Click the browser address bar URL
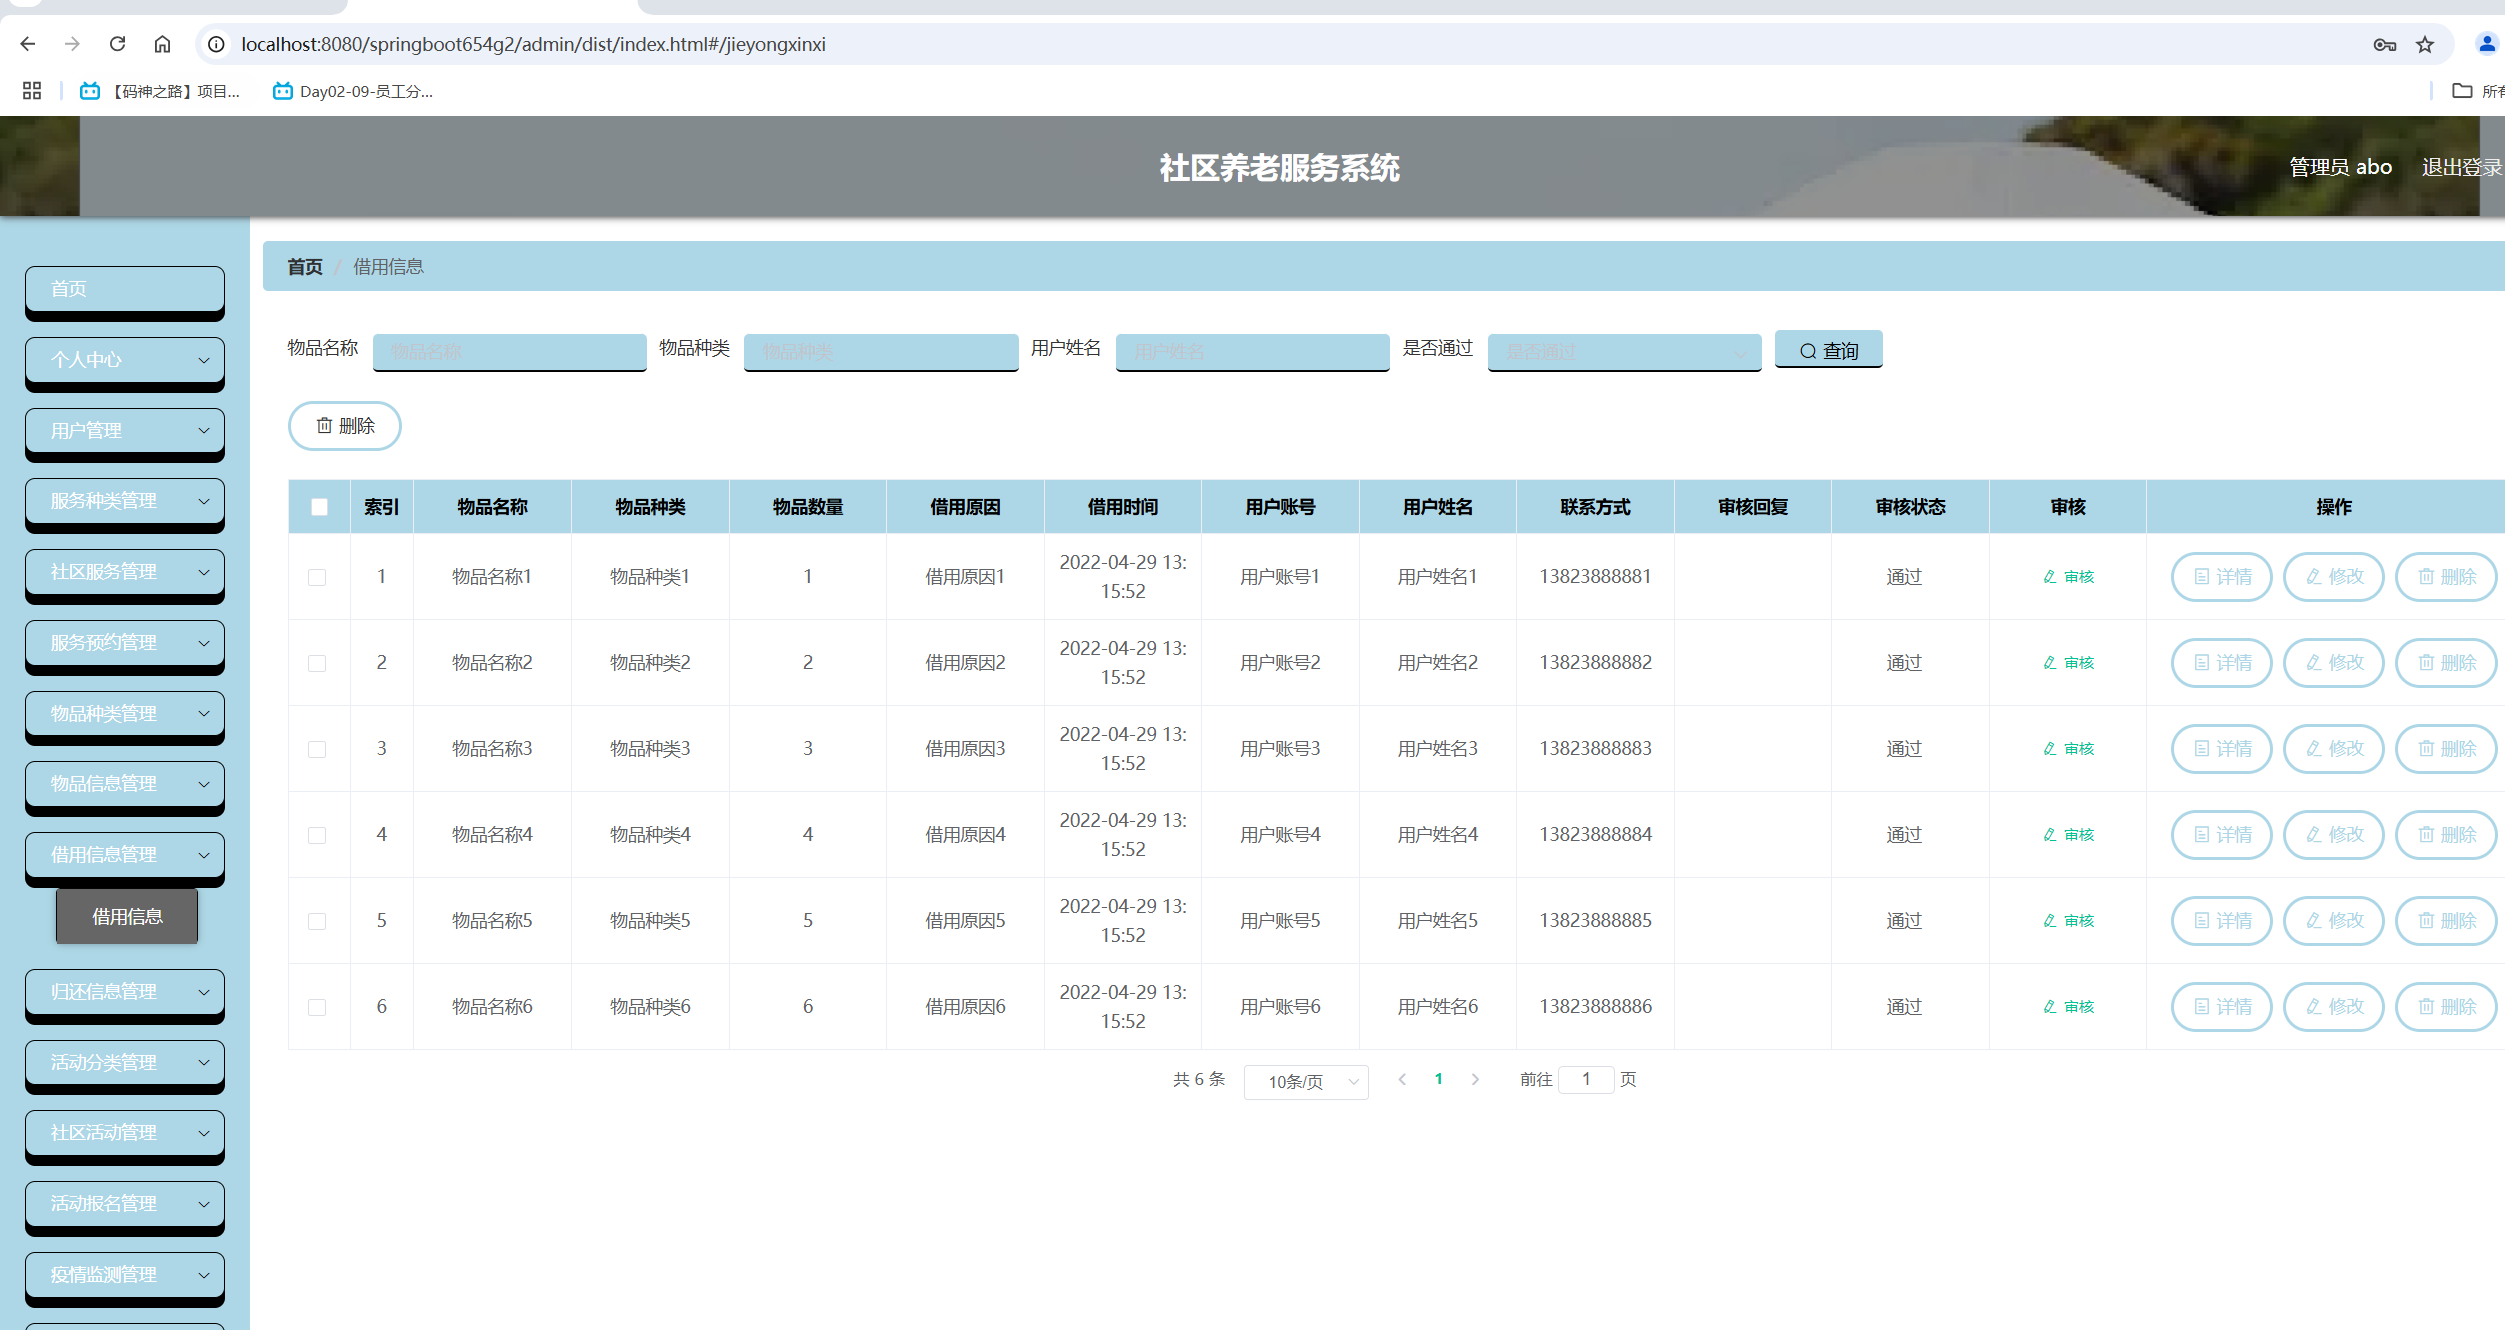 [533, 44]
